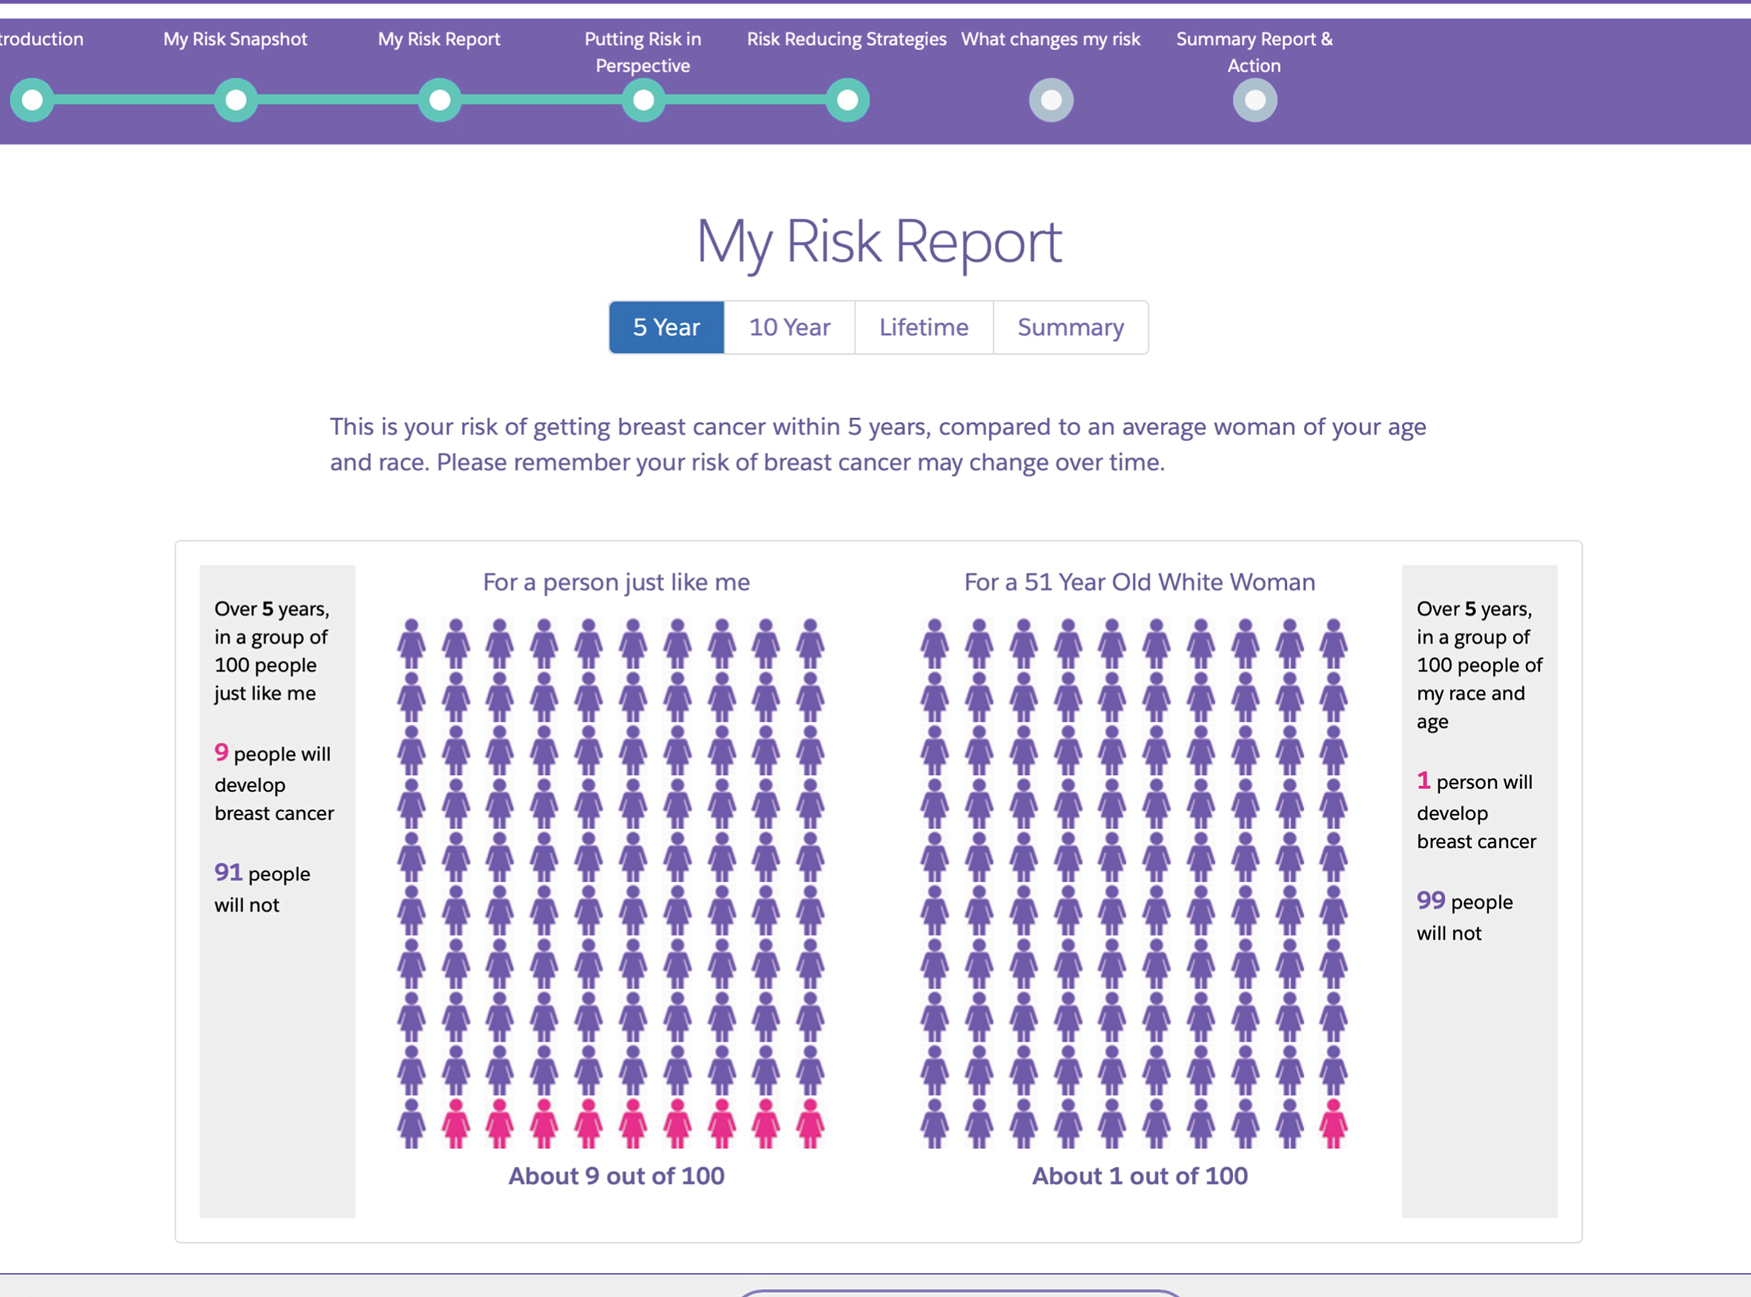Select the Risk Reducing Strategies progress marker

click(x=847, y=100)
